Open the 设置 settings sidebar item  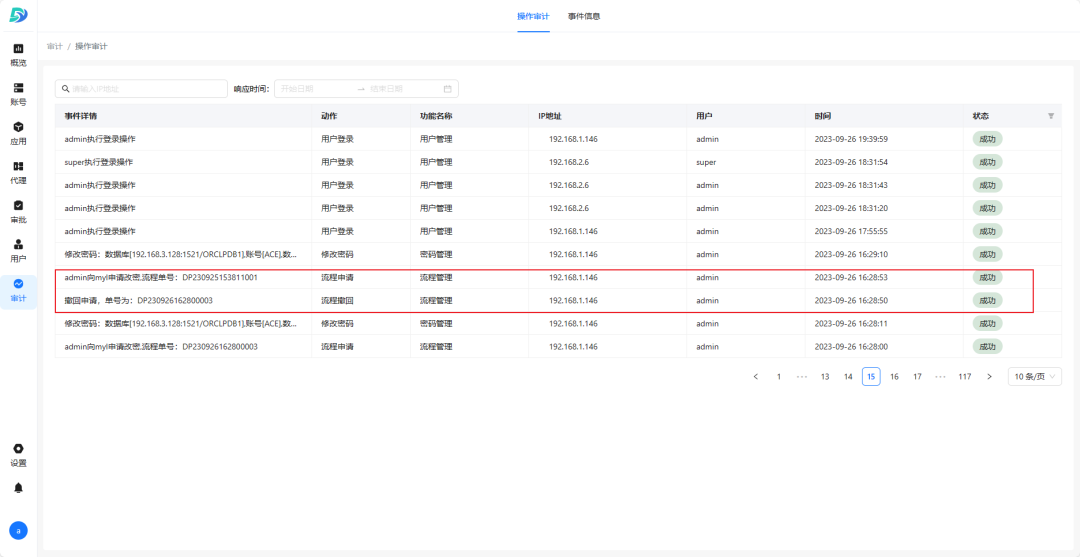pos(19,455)
